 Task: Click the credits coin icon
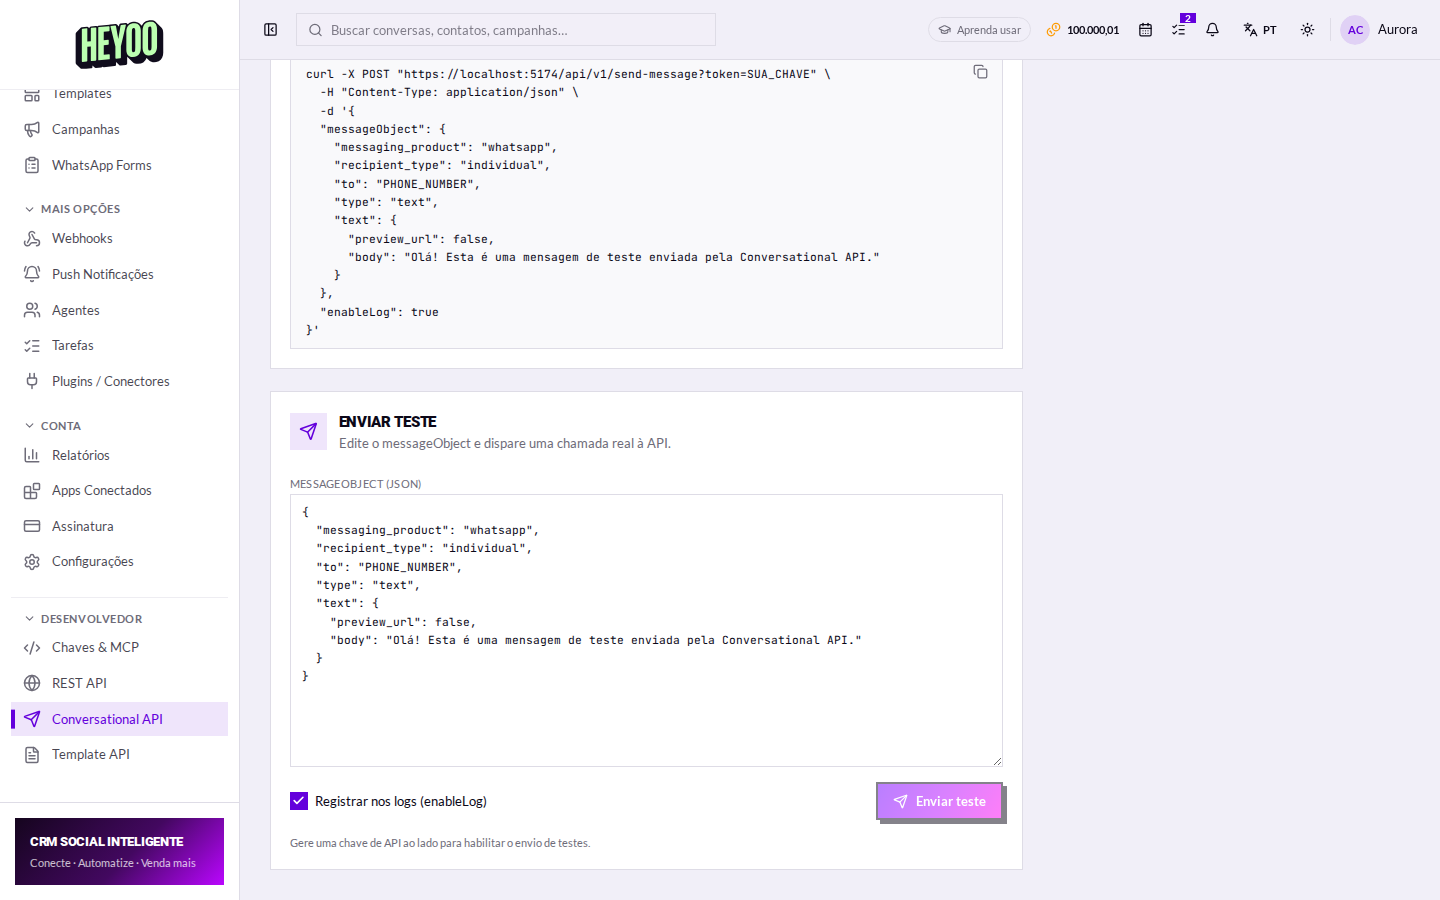coord(1053,30)
